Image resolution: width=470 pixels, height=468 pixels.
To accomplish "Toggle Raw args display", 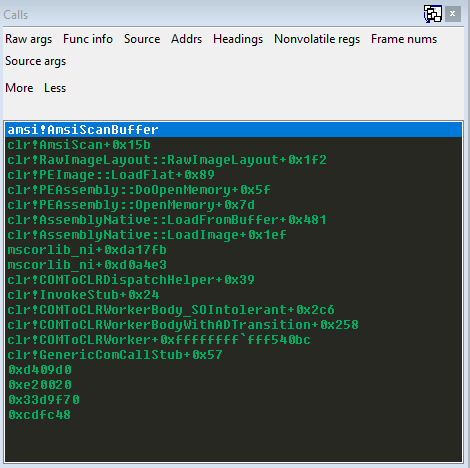I will (x=29, y=39).
